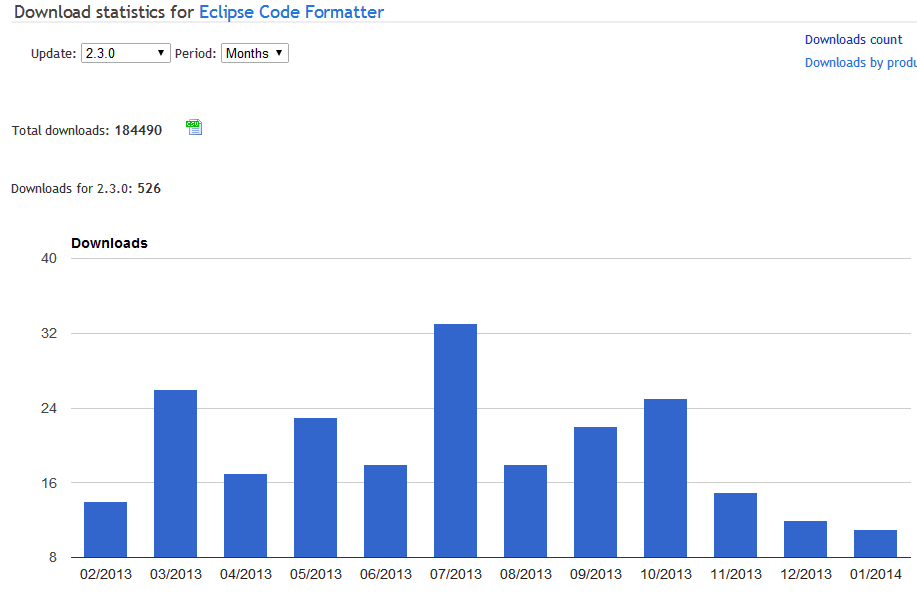Click the 08/2013 axis label
The height and width of the screenshot is (612, 917).
(x=526, y=574)
